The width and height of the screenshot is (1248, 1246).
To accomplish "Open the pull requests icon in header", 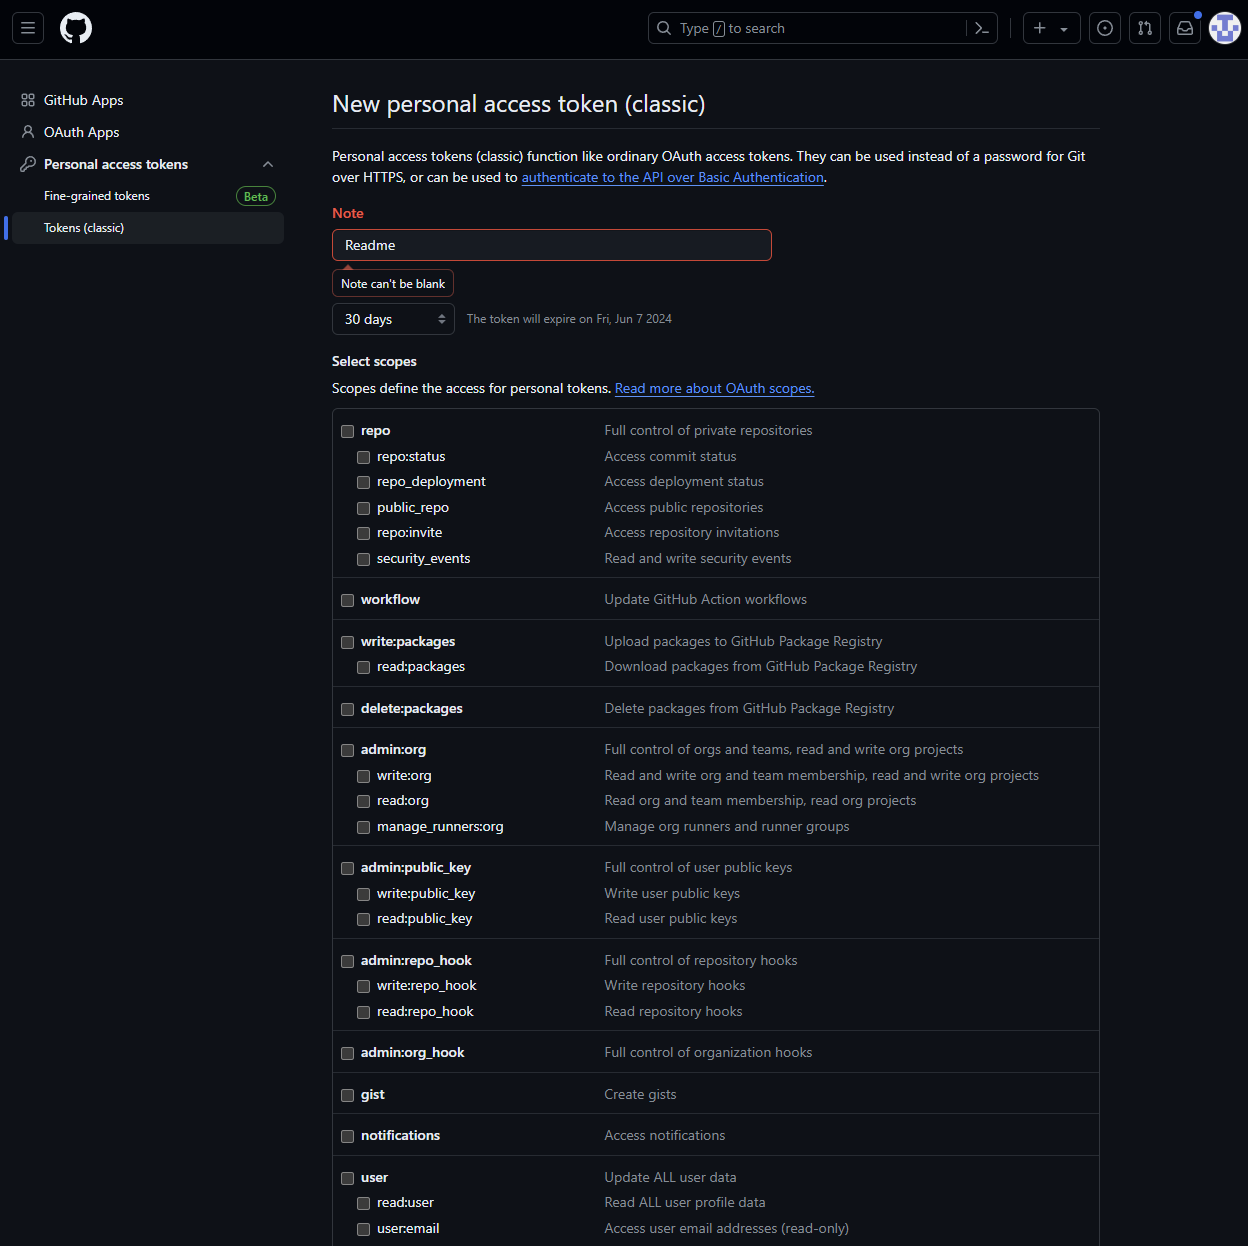I will pos(1145,28).
